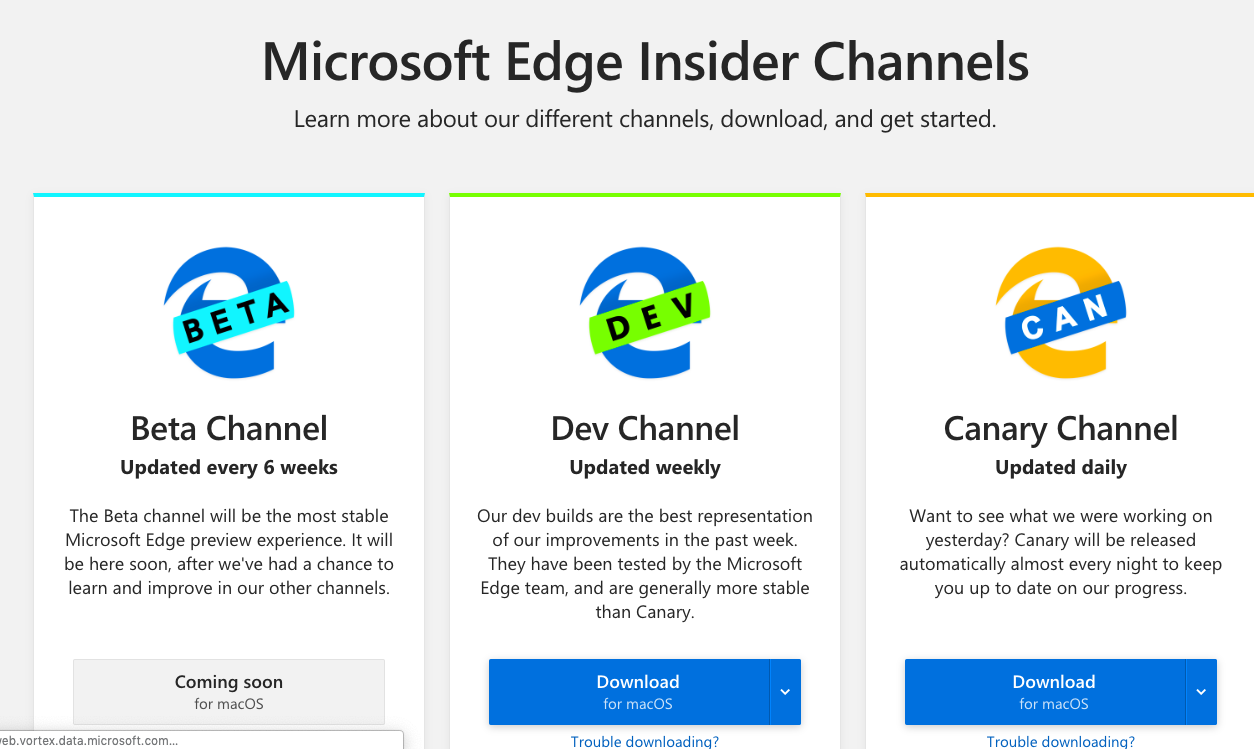Image resolution: width=1254 pixels, height=749 pixels.
Task: Click the Updated every 6 weeks text
Action: click(229, 467)
